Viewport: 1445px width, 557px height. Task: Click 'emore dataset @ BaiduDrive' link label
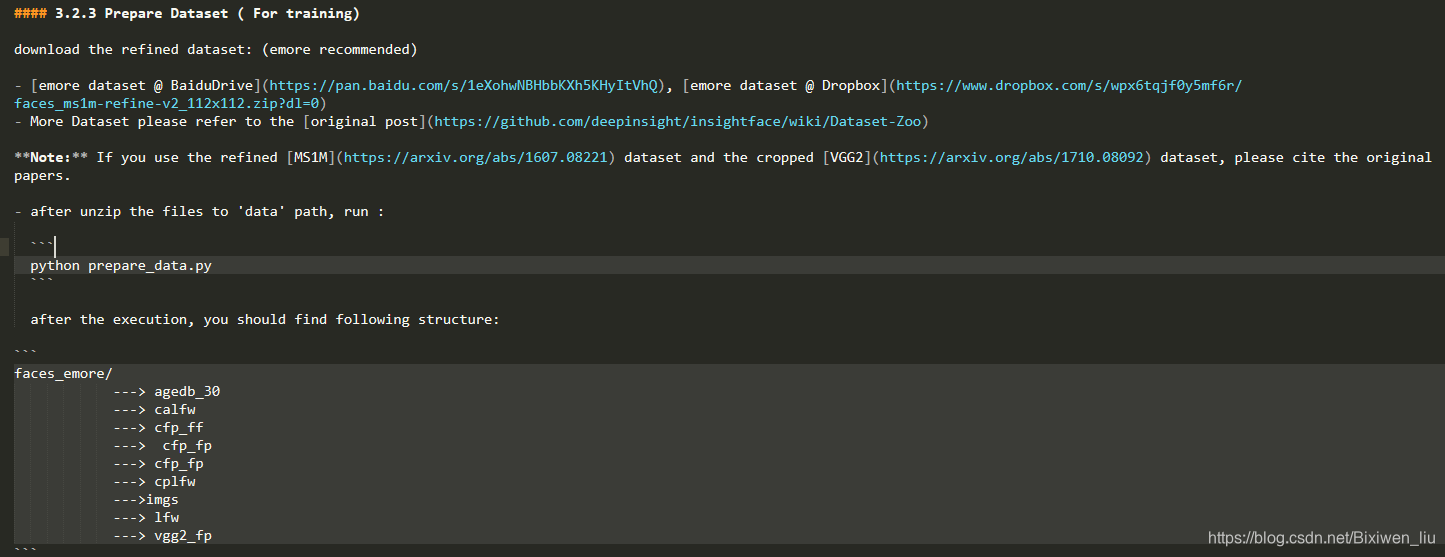point(146,85)
